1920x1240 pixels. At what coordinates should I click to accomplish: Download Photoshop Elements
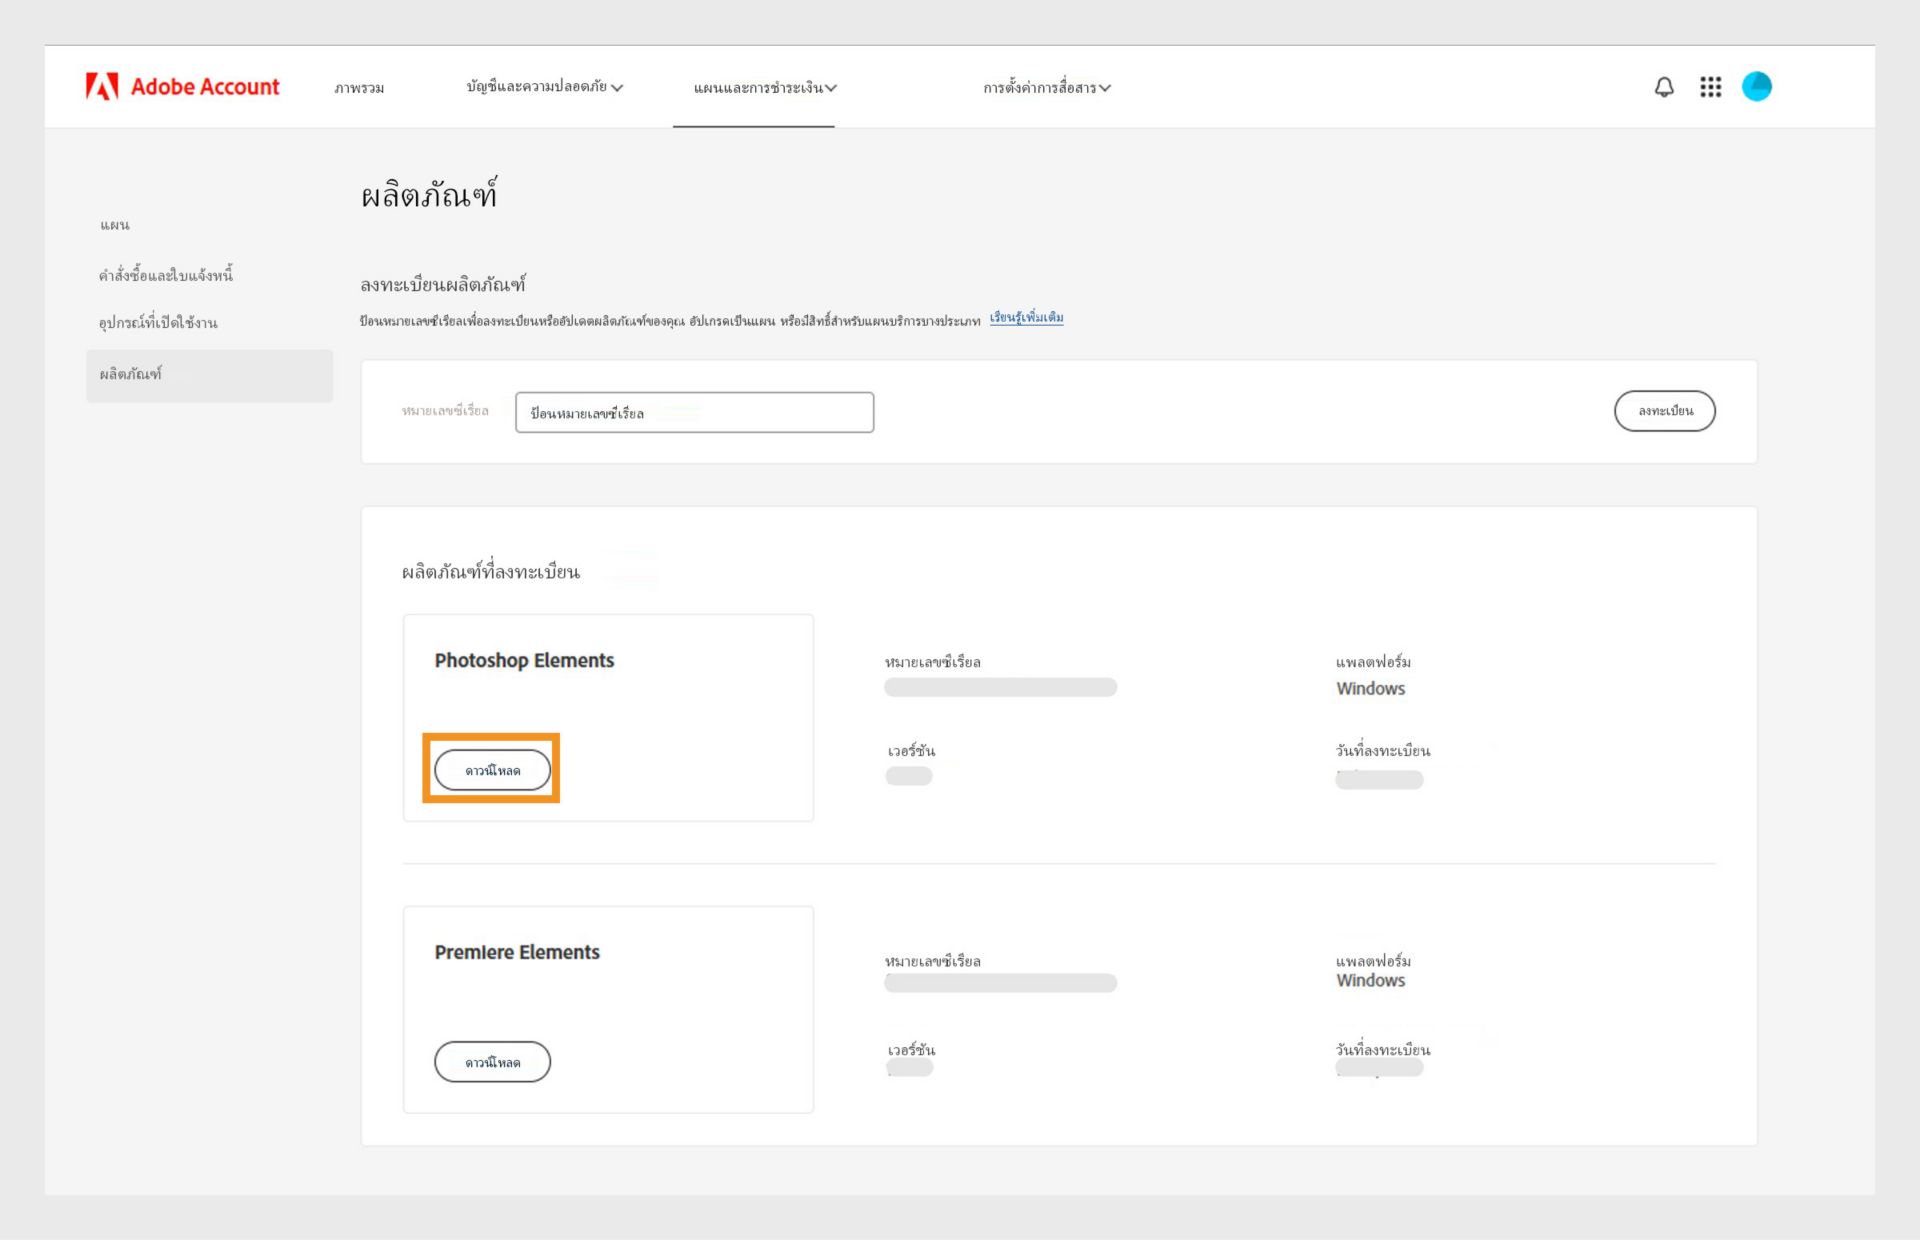click(492, 770)
